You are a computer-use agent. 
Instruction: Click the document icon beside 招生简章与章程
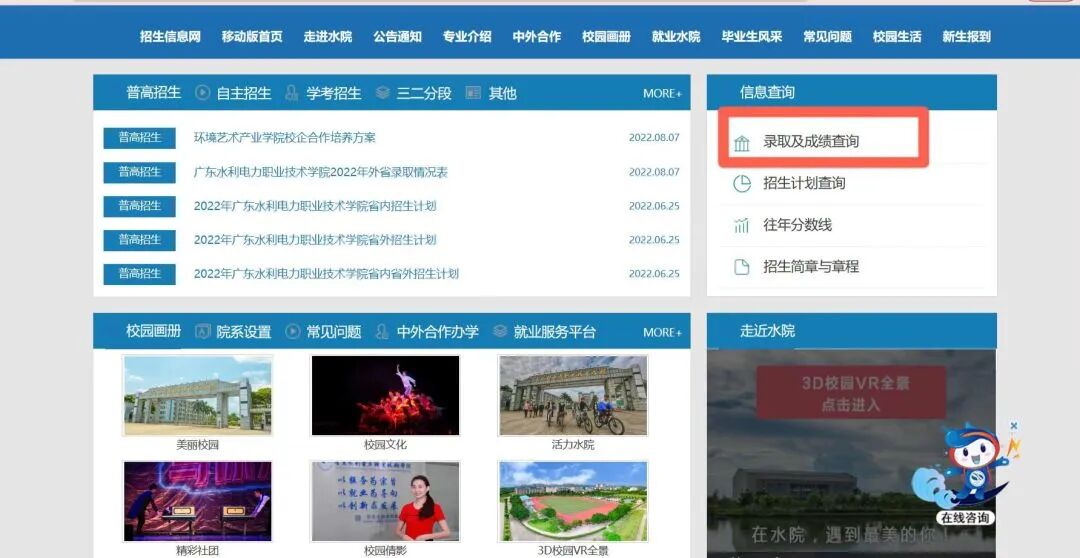741,267
